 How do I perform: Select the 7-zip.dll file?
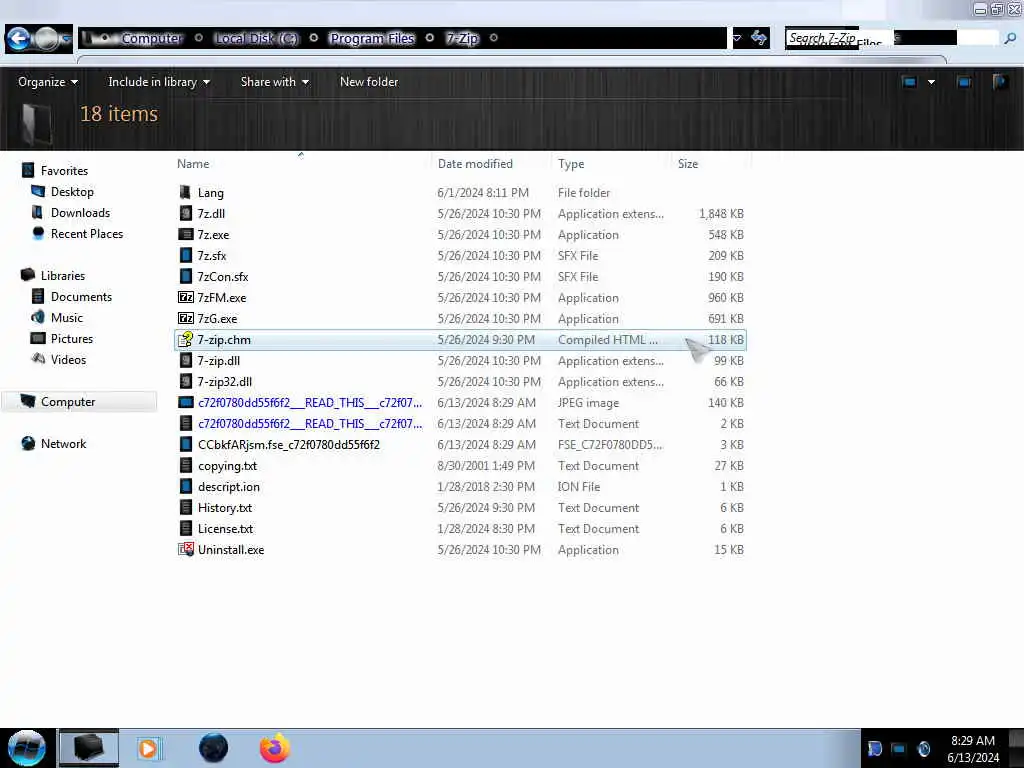tap(460, 360)
